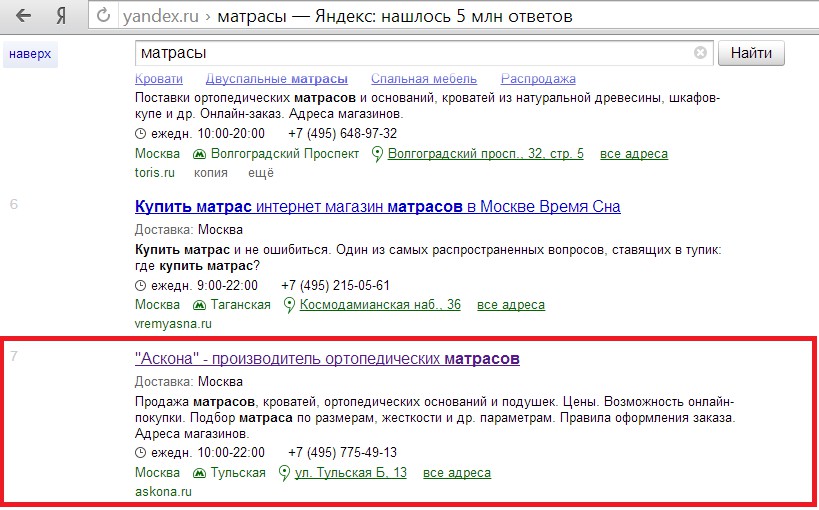The height and width of the screenshot is (510, 819).
Task: Open Yandex home via the Я icon
Action: pyautogui.click(x=61, y=16)
